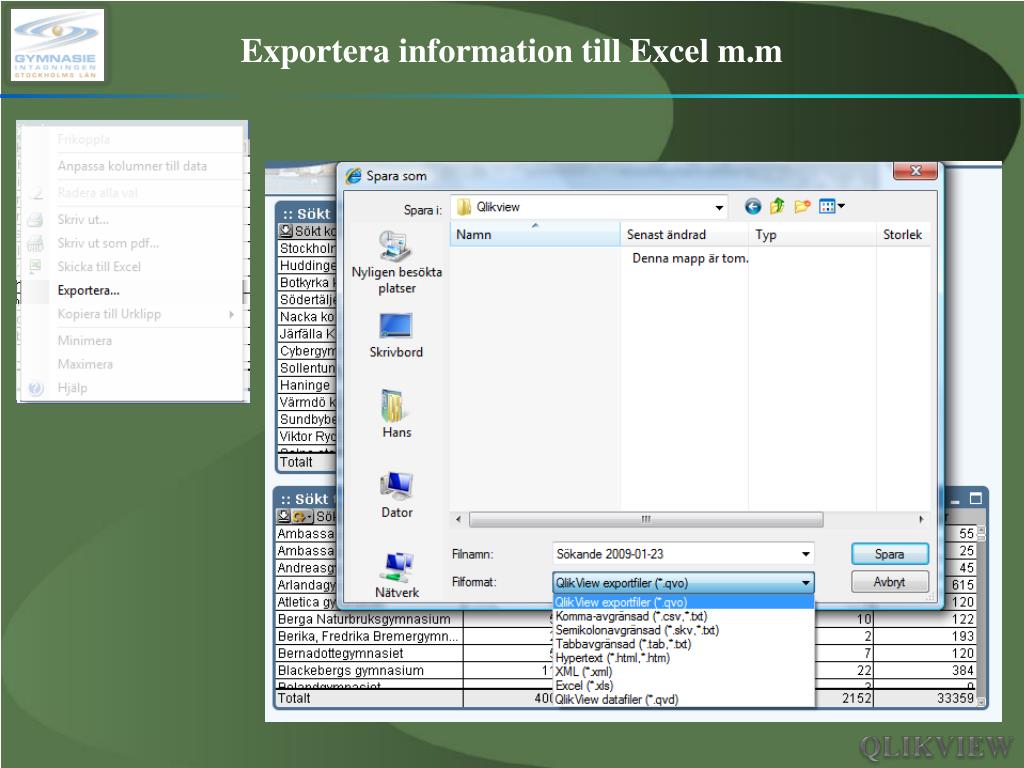Select QlikView datafiler (*.qvd) format

(683, 699)
